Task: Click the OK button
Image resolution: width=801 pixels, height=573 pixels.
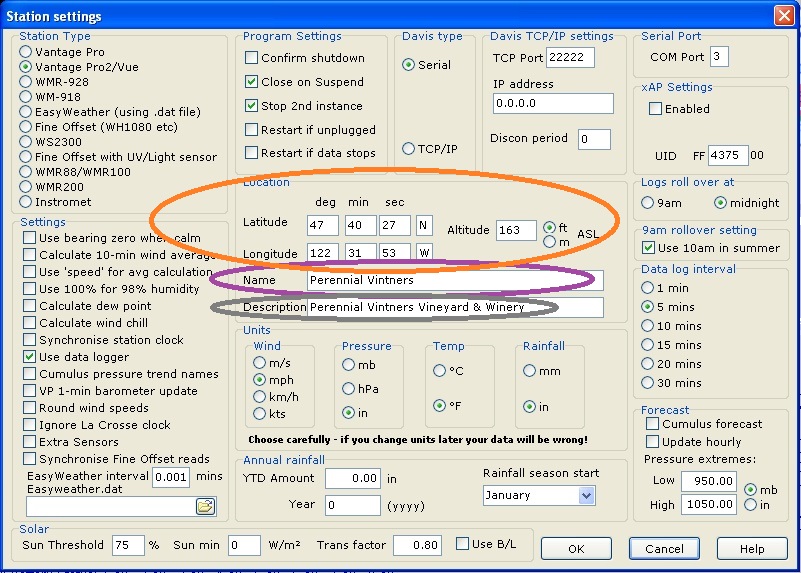Action: tap(575, 549)
